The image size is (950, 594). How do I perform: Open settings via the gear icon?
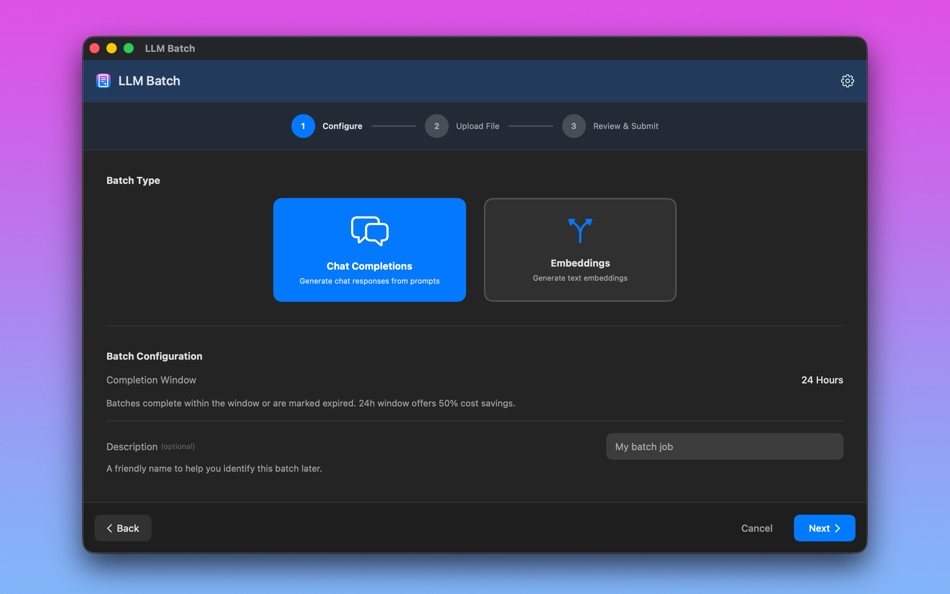847,81
